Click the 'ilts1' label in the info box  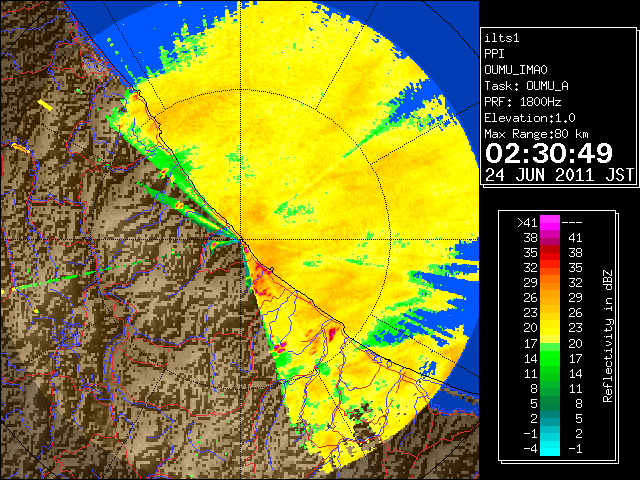pyautogui.click(x=502, y=38)
